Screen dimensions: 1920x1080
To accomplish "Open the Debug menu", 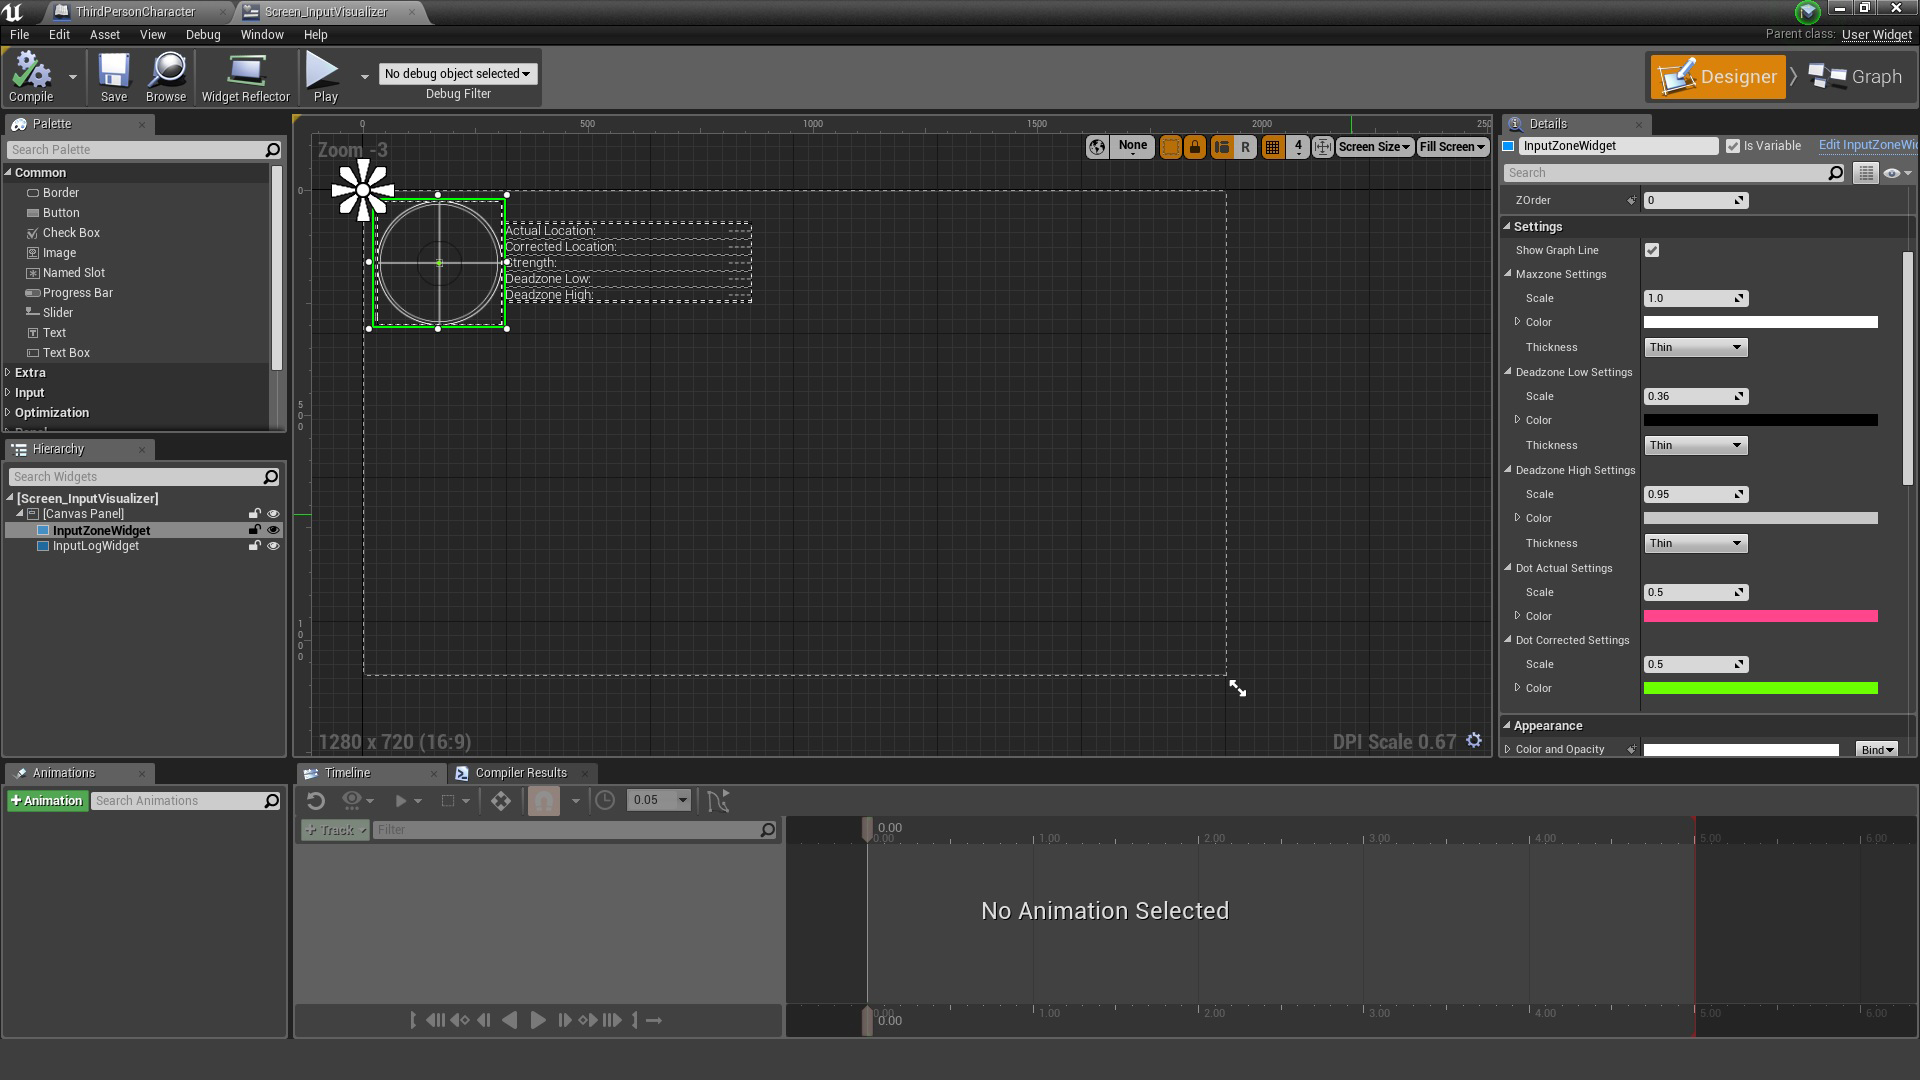I will pyautogui.click(x=203, y=34).
